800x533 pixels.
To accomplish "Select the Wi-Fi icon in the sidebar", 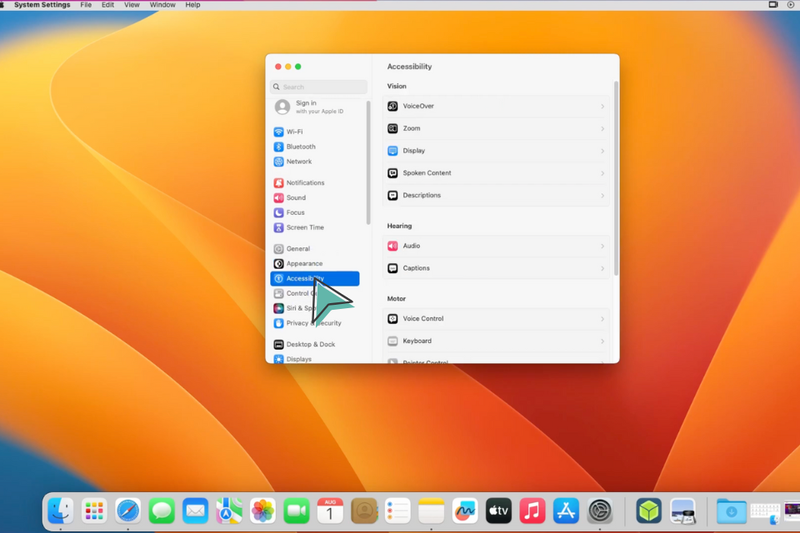I will pyautogui.click(x=279, y=132).
